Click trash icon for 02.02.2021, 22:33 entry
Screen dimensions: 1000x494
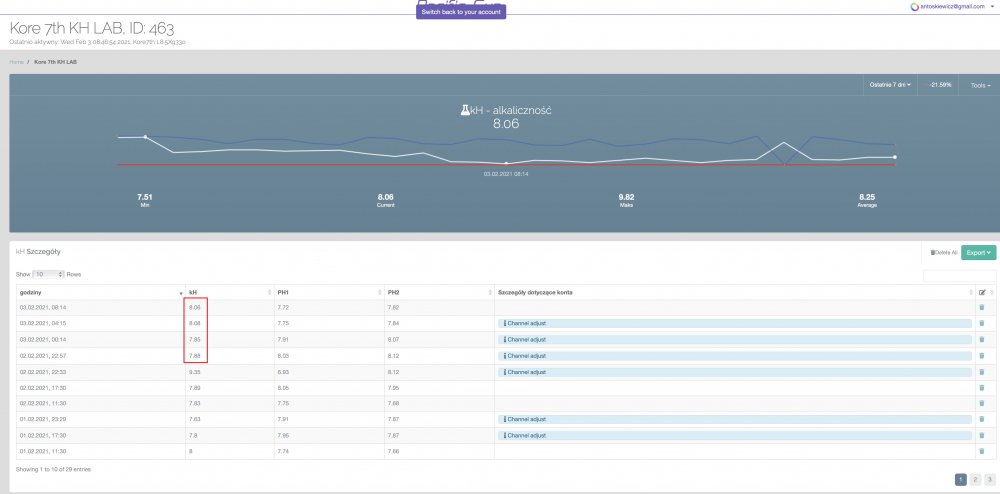(x=981, y=371)
